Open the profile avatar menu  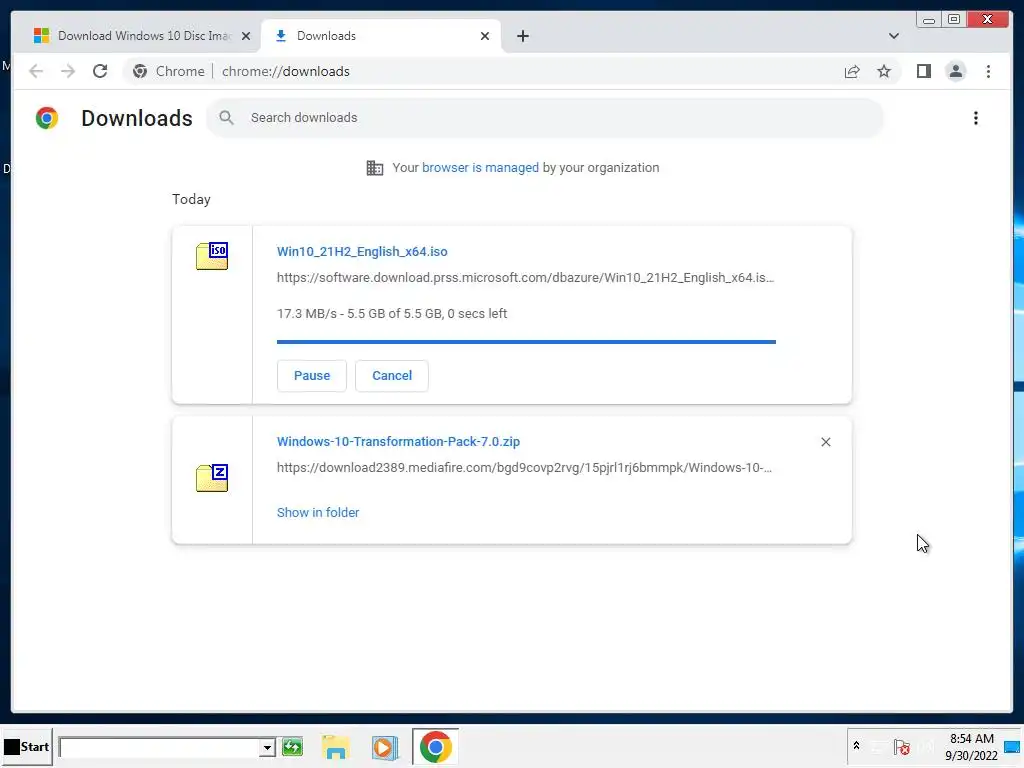[x=955, y=71]
